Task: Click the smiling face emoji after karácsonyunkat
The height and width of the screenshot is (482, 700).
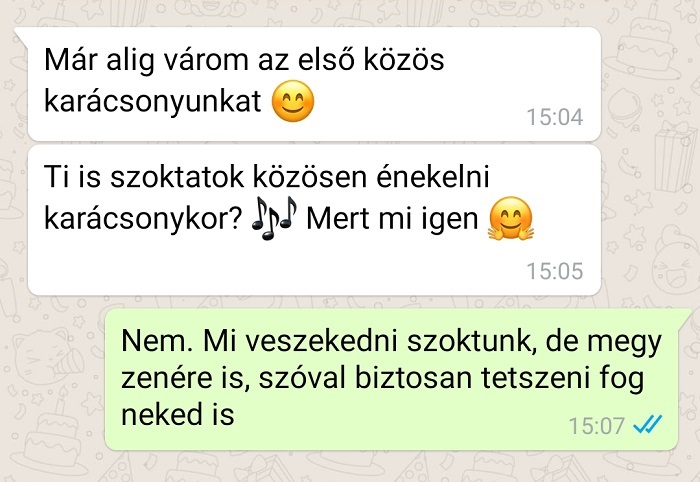Action: tap(293, 101)
